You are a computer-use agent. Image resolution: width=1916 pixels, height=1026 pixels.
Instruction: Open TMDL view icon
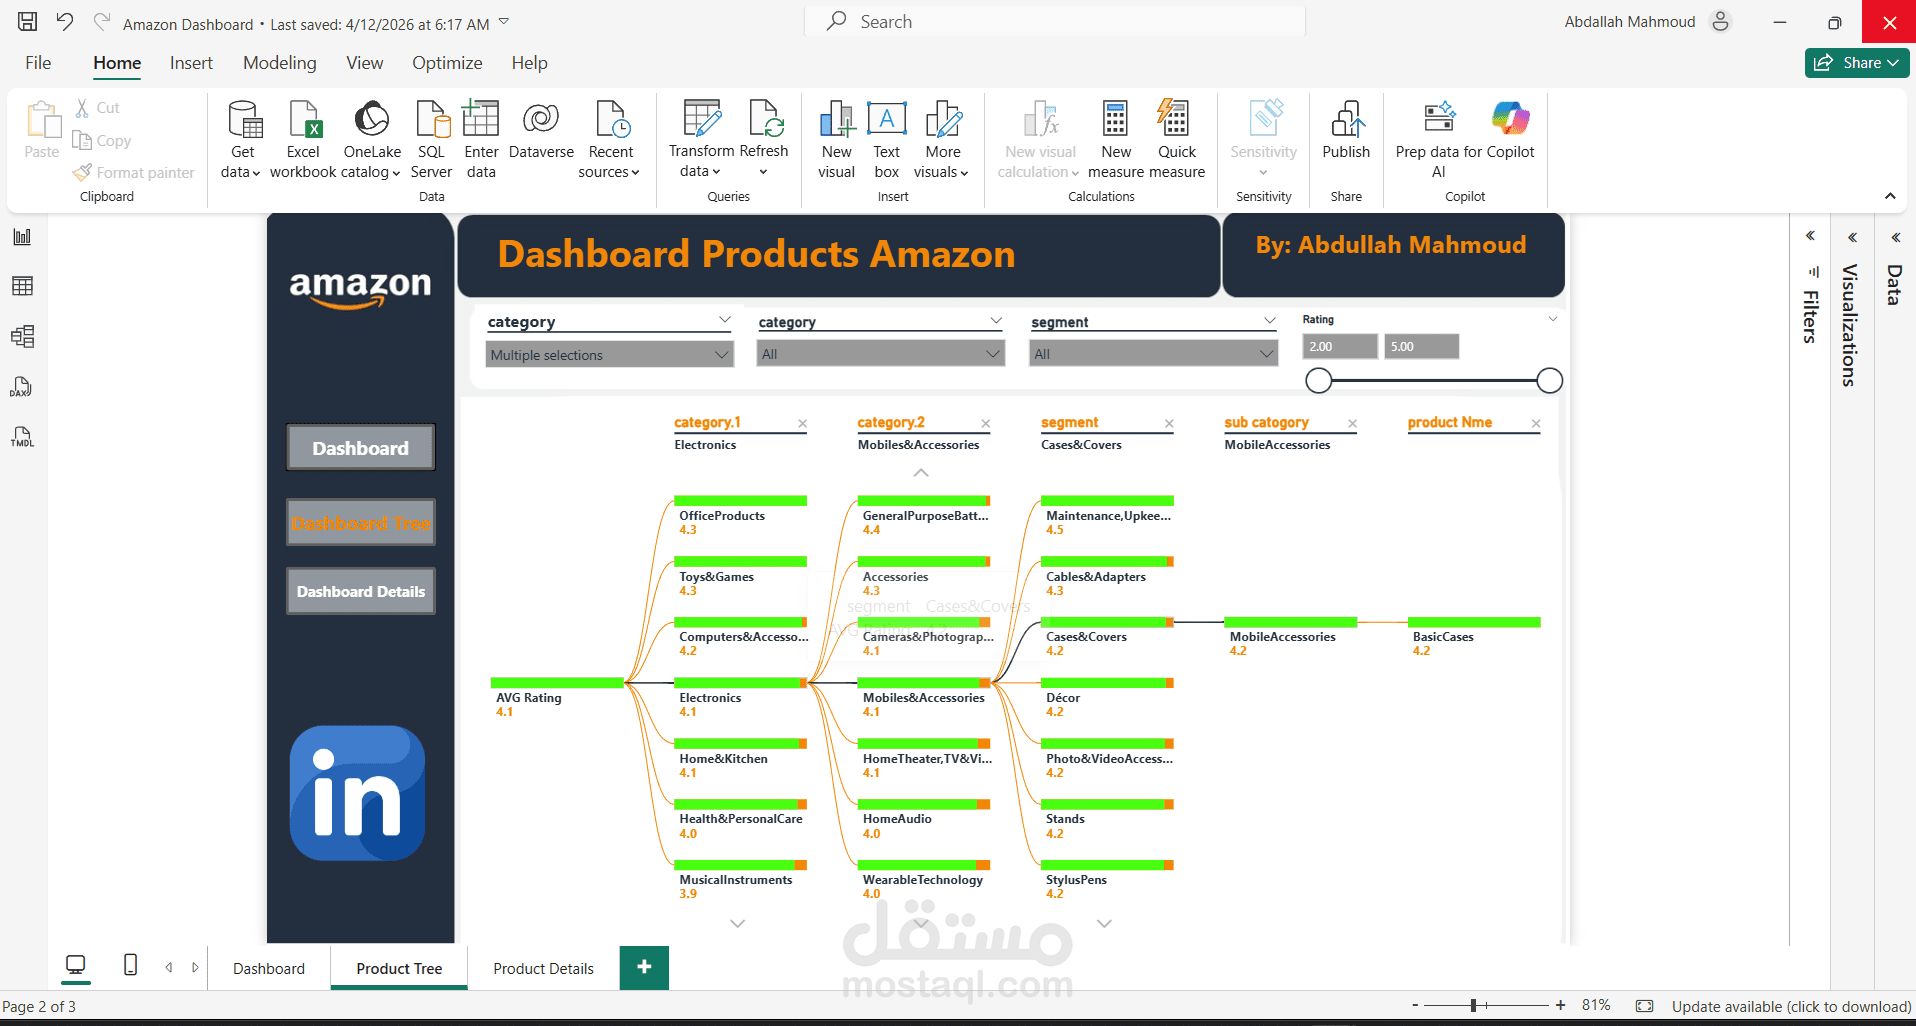point(22,437)
